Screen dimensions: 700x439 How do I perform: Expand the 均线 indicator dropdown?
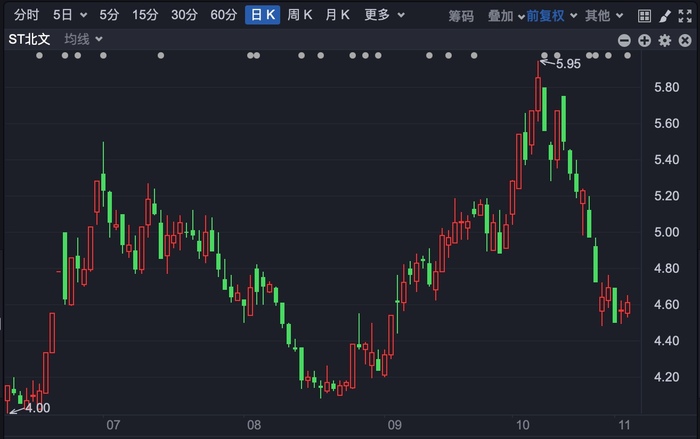pyautogui.click(x=83, y=39)
